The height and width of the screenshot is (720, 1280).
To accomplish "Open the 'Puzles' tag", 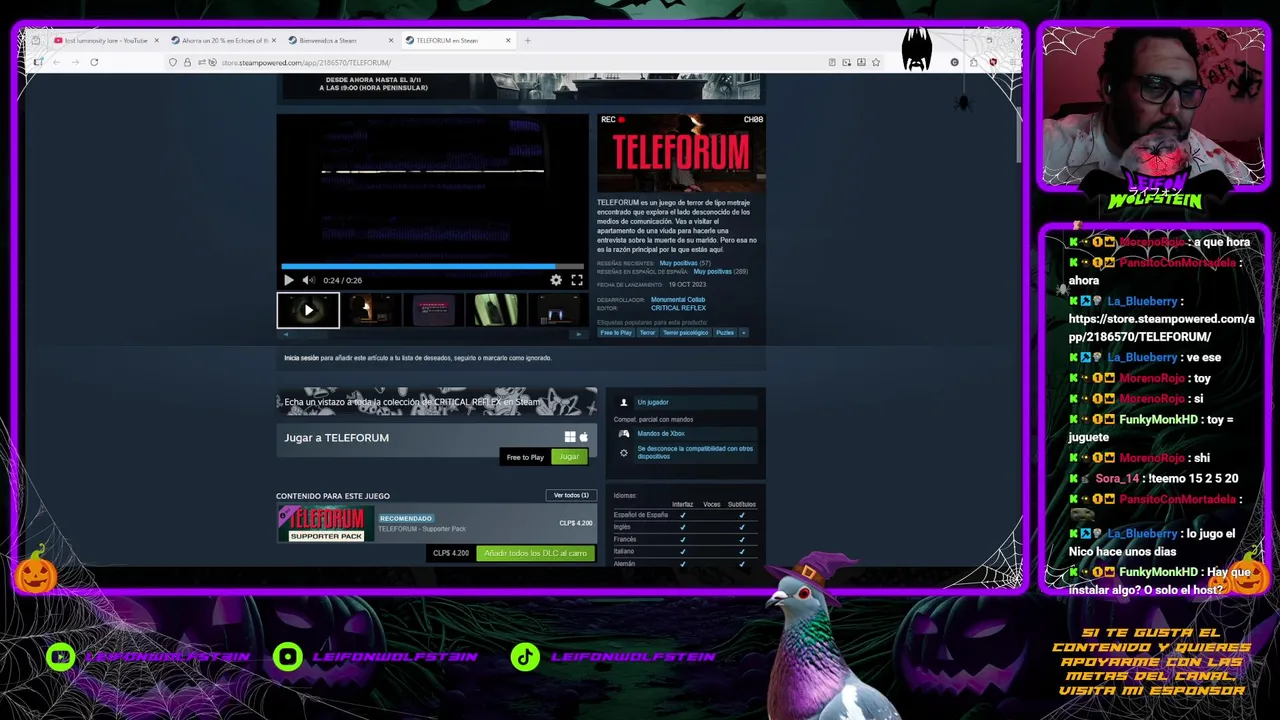I will pyautogui.click(x=725, y=333).
